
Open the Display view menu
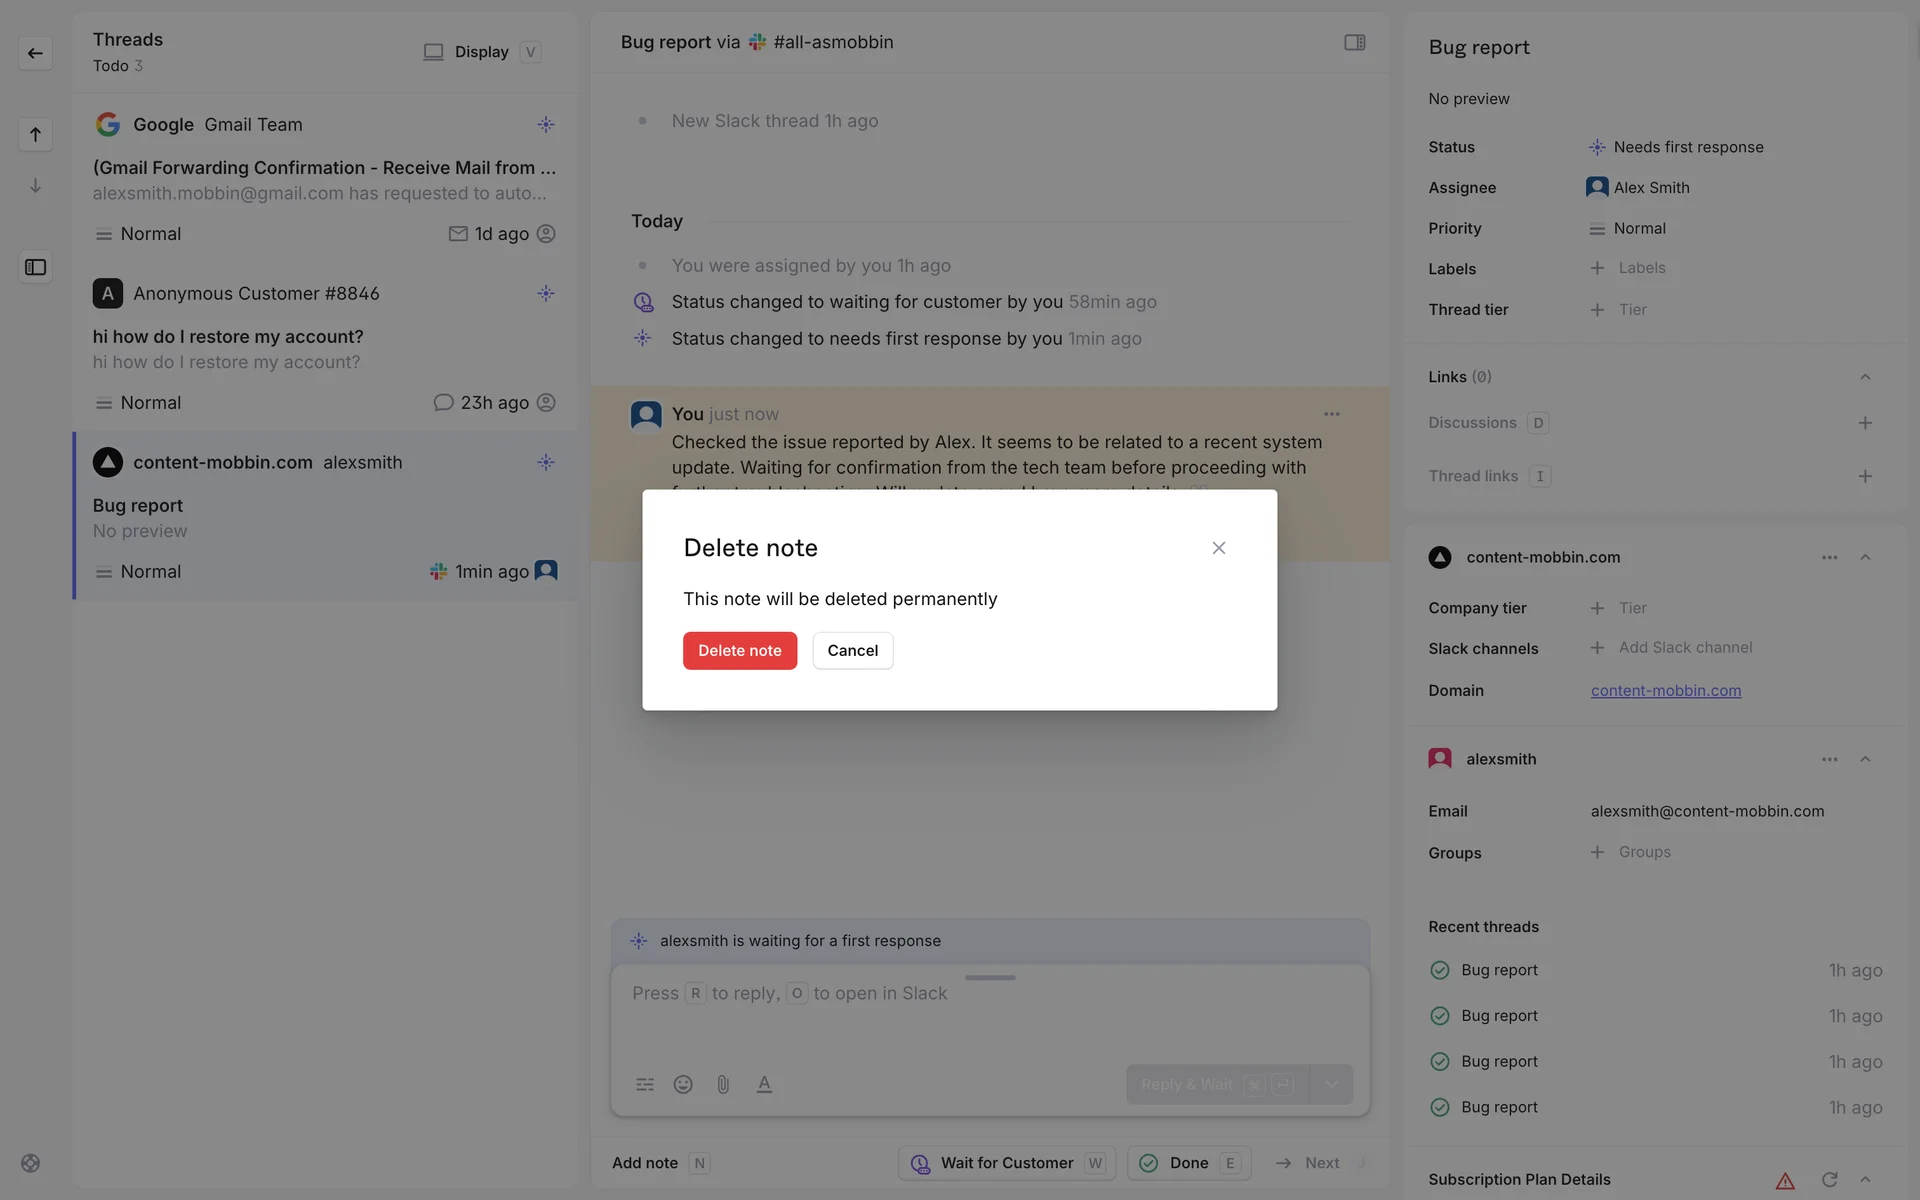click(x=481, y=52)
